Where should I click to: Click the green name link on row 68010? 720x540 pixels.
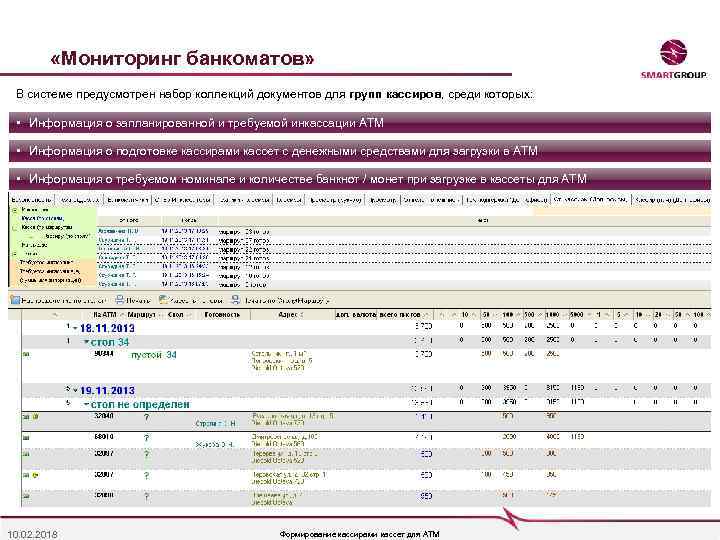[x=214, y=444]
